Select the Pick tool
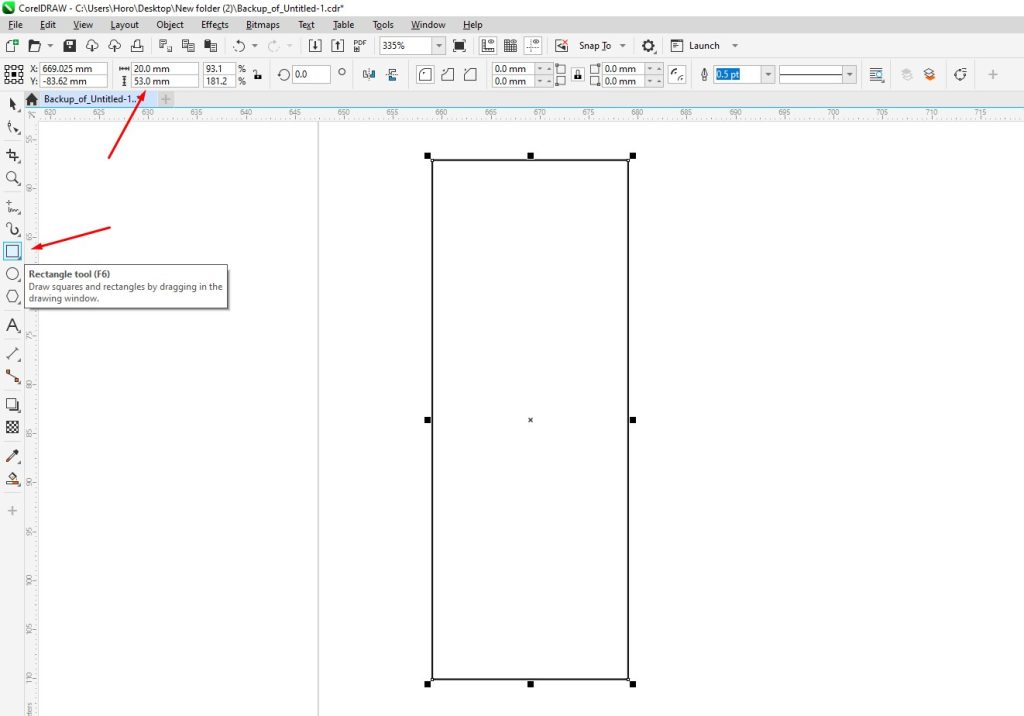This screenshot has height=716, width=1024. tap(13, 105)
